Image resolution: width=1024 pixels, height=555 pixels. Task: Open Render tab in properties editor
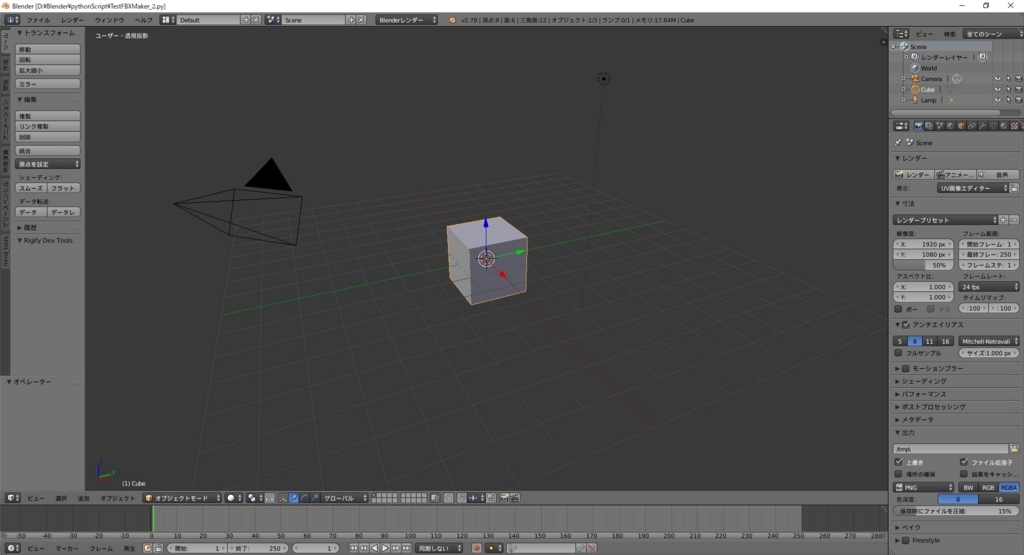click(x=919, y=126)
